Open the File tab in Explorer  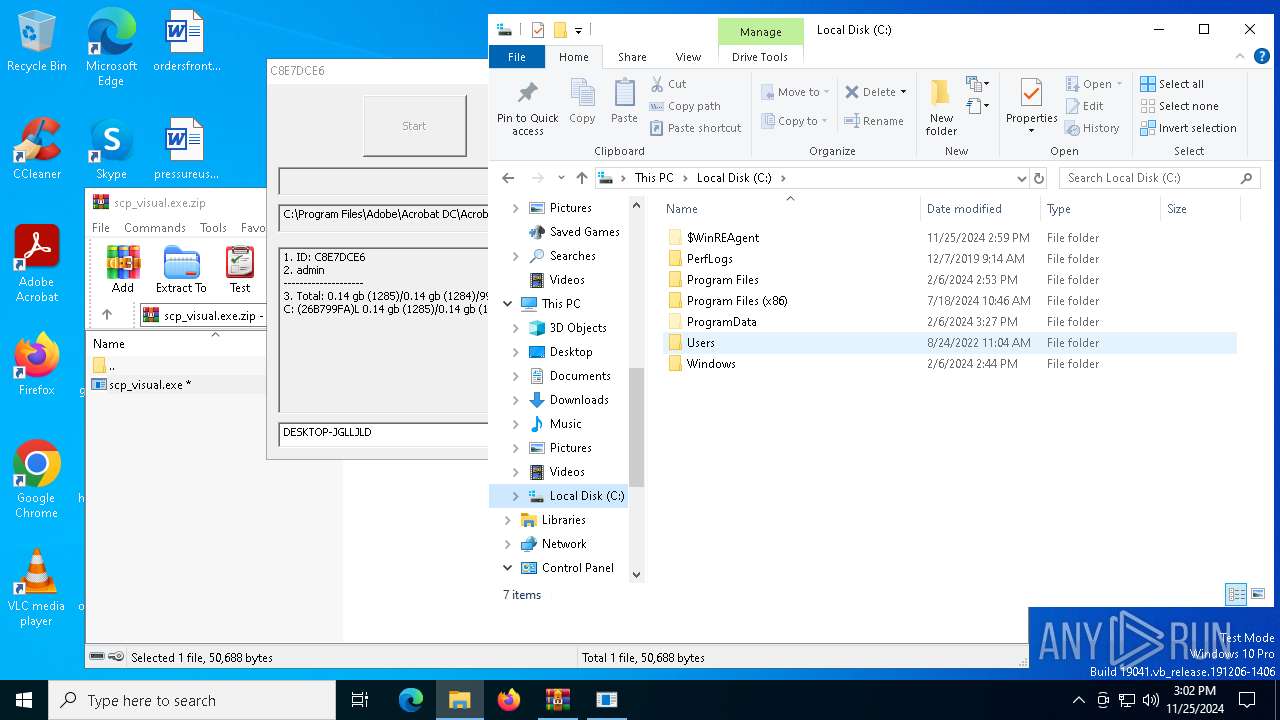click(517, 57)
